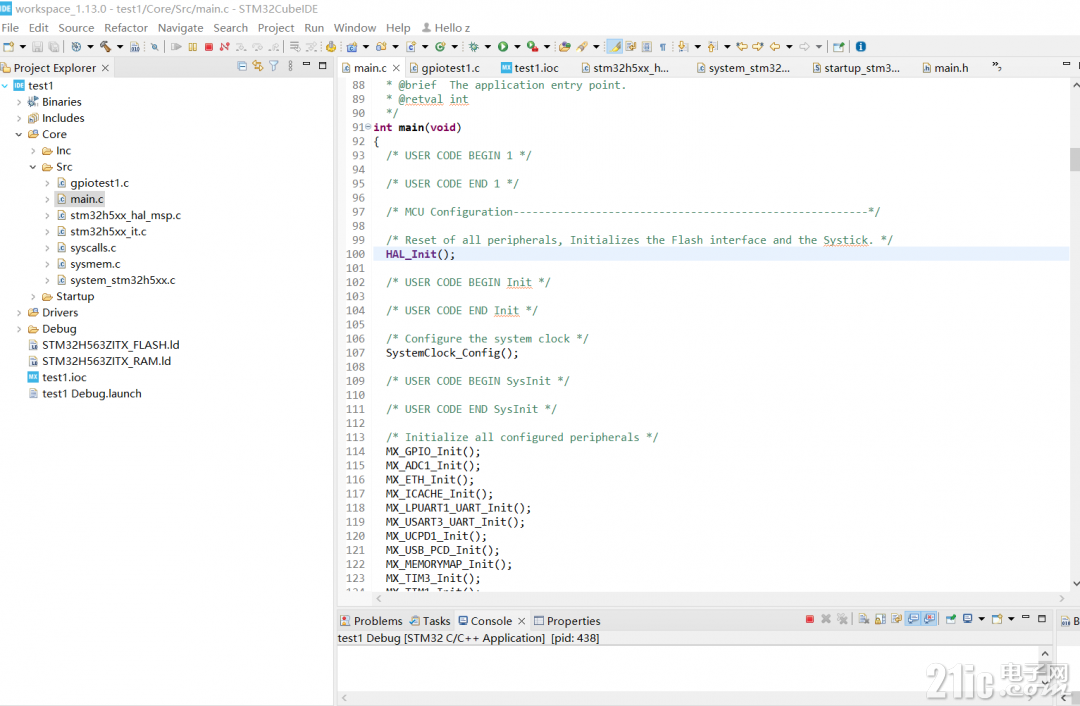The image size is (1080, 706).
Task: Click the line 91 folding marker
Action: (x=368, y=127)
